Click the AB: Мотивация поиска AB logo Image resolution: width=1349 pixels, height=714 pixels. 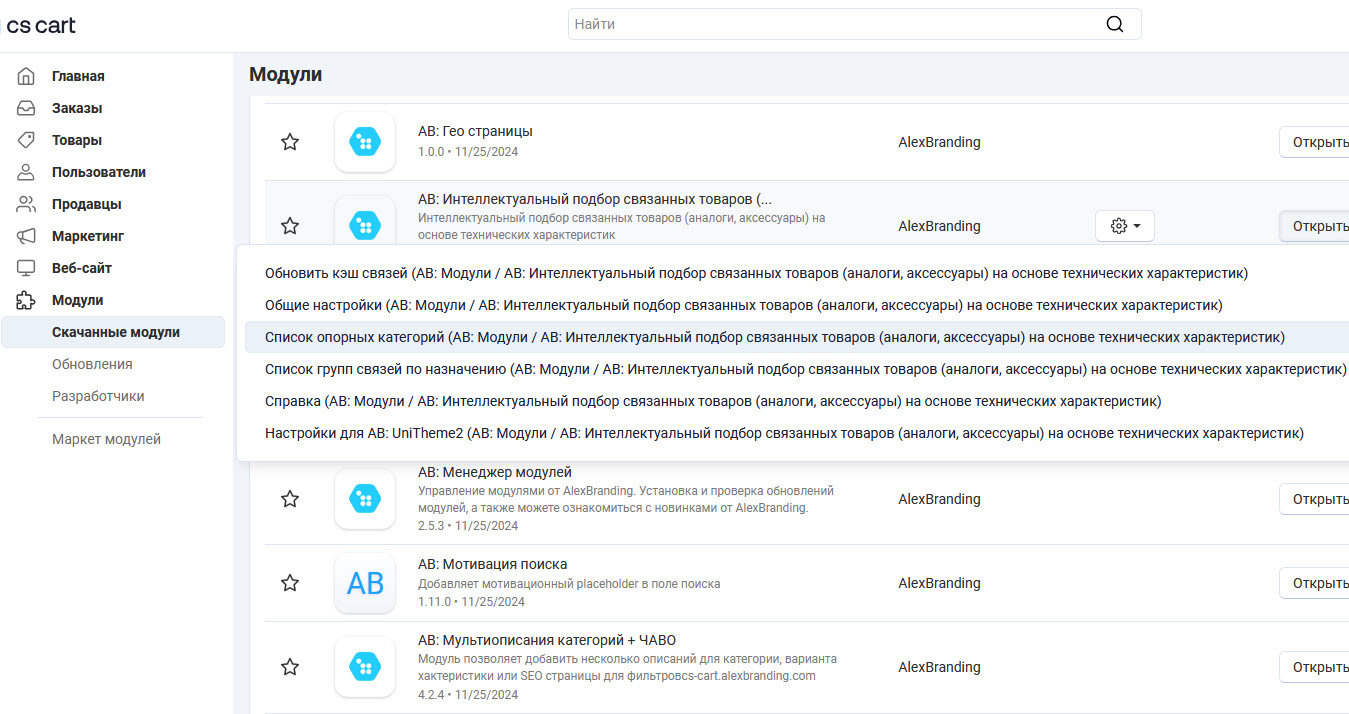pyautogui.click(x=365, y=583)
